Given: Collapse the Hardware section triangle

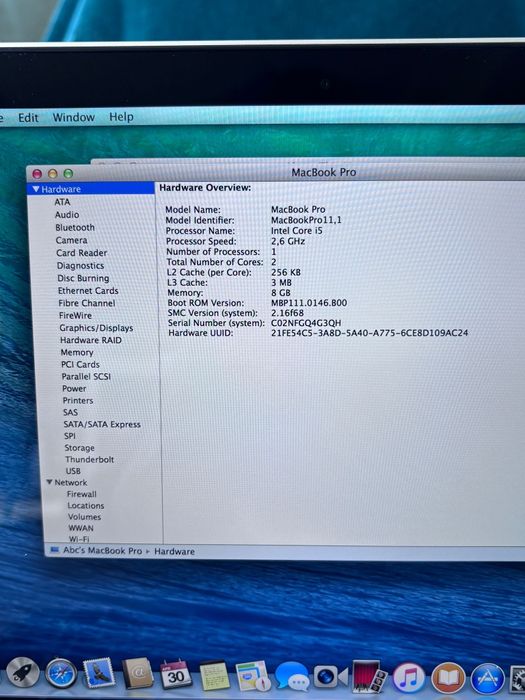Looking at the screenshot, I should coord(36,189).
